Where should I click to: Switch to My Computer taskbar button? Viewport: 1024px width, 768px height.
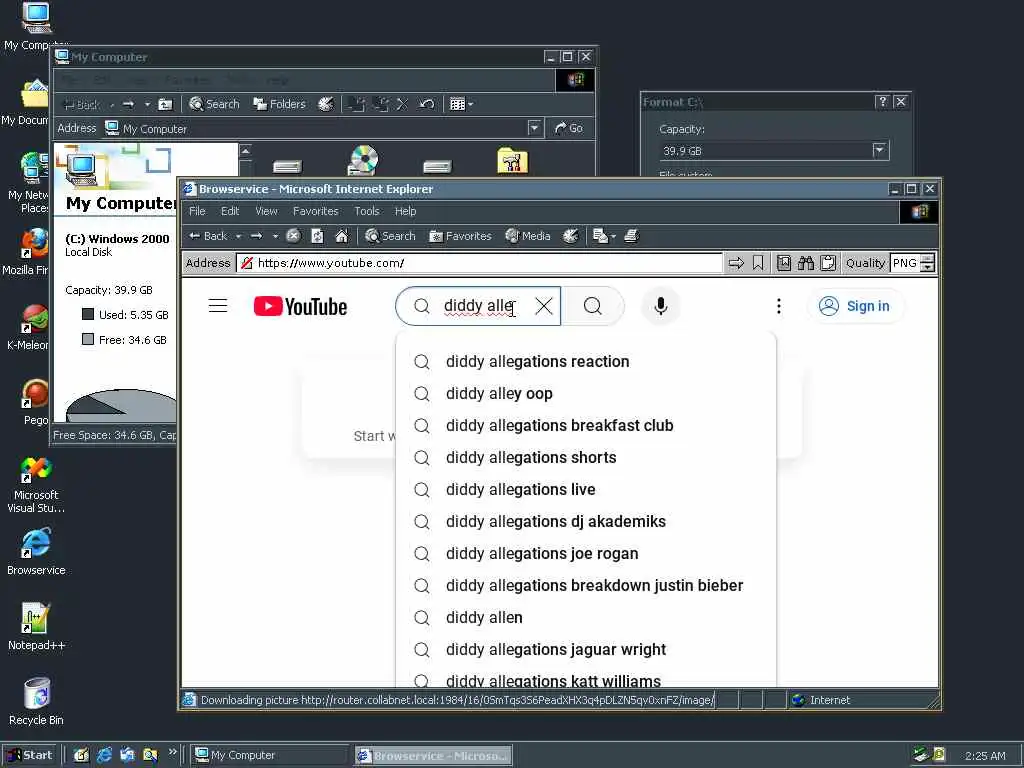[x=270, y=755]
